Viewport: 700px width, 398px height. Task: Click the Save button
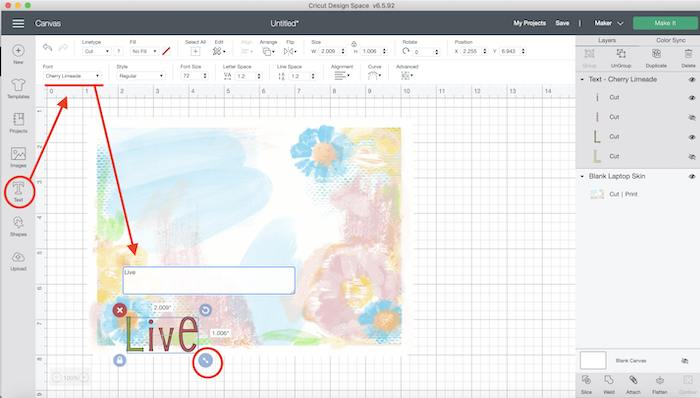tap(562, 23)
